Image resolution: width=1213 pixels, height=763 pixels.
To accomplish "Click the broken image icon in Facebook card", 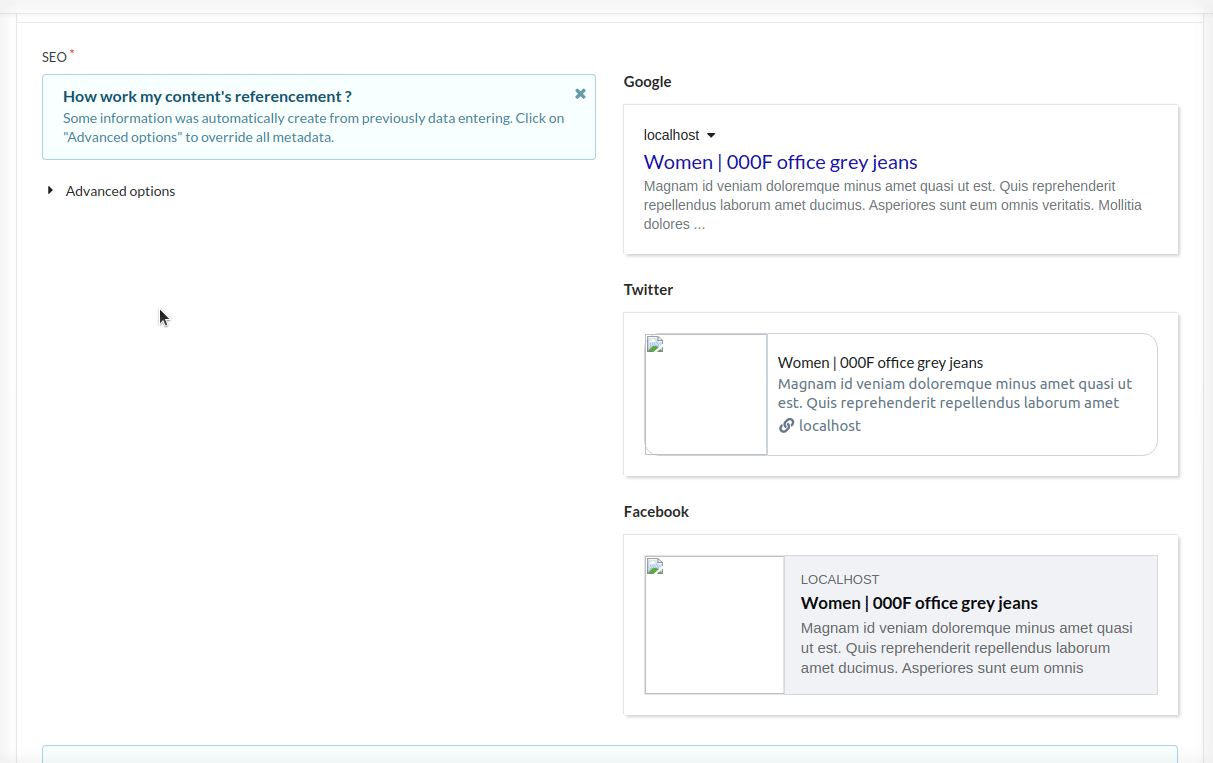I will pos(656,568).
